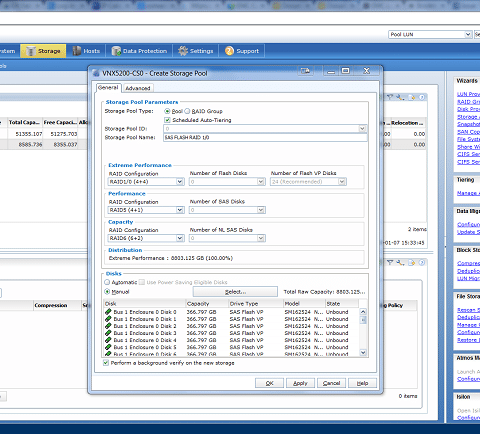Click the Select... disks button

(235, 292)
